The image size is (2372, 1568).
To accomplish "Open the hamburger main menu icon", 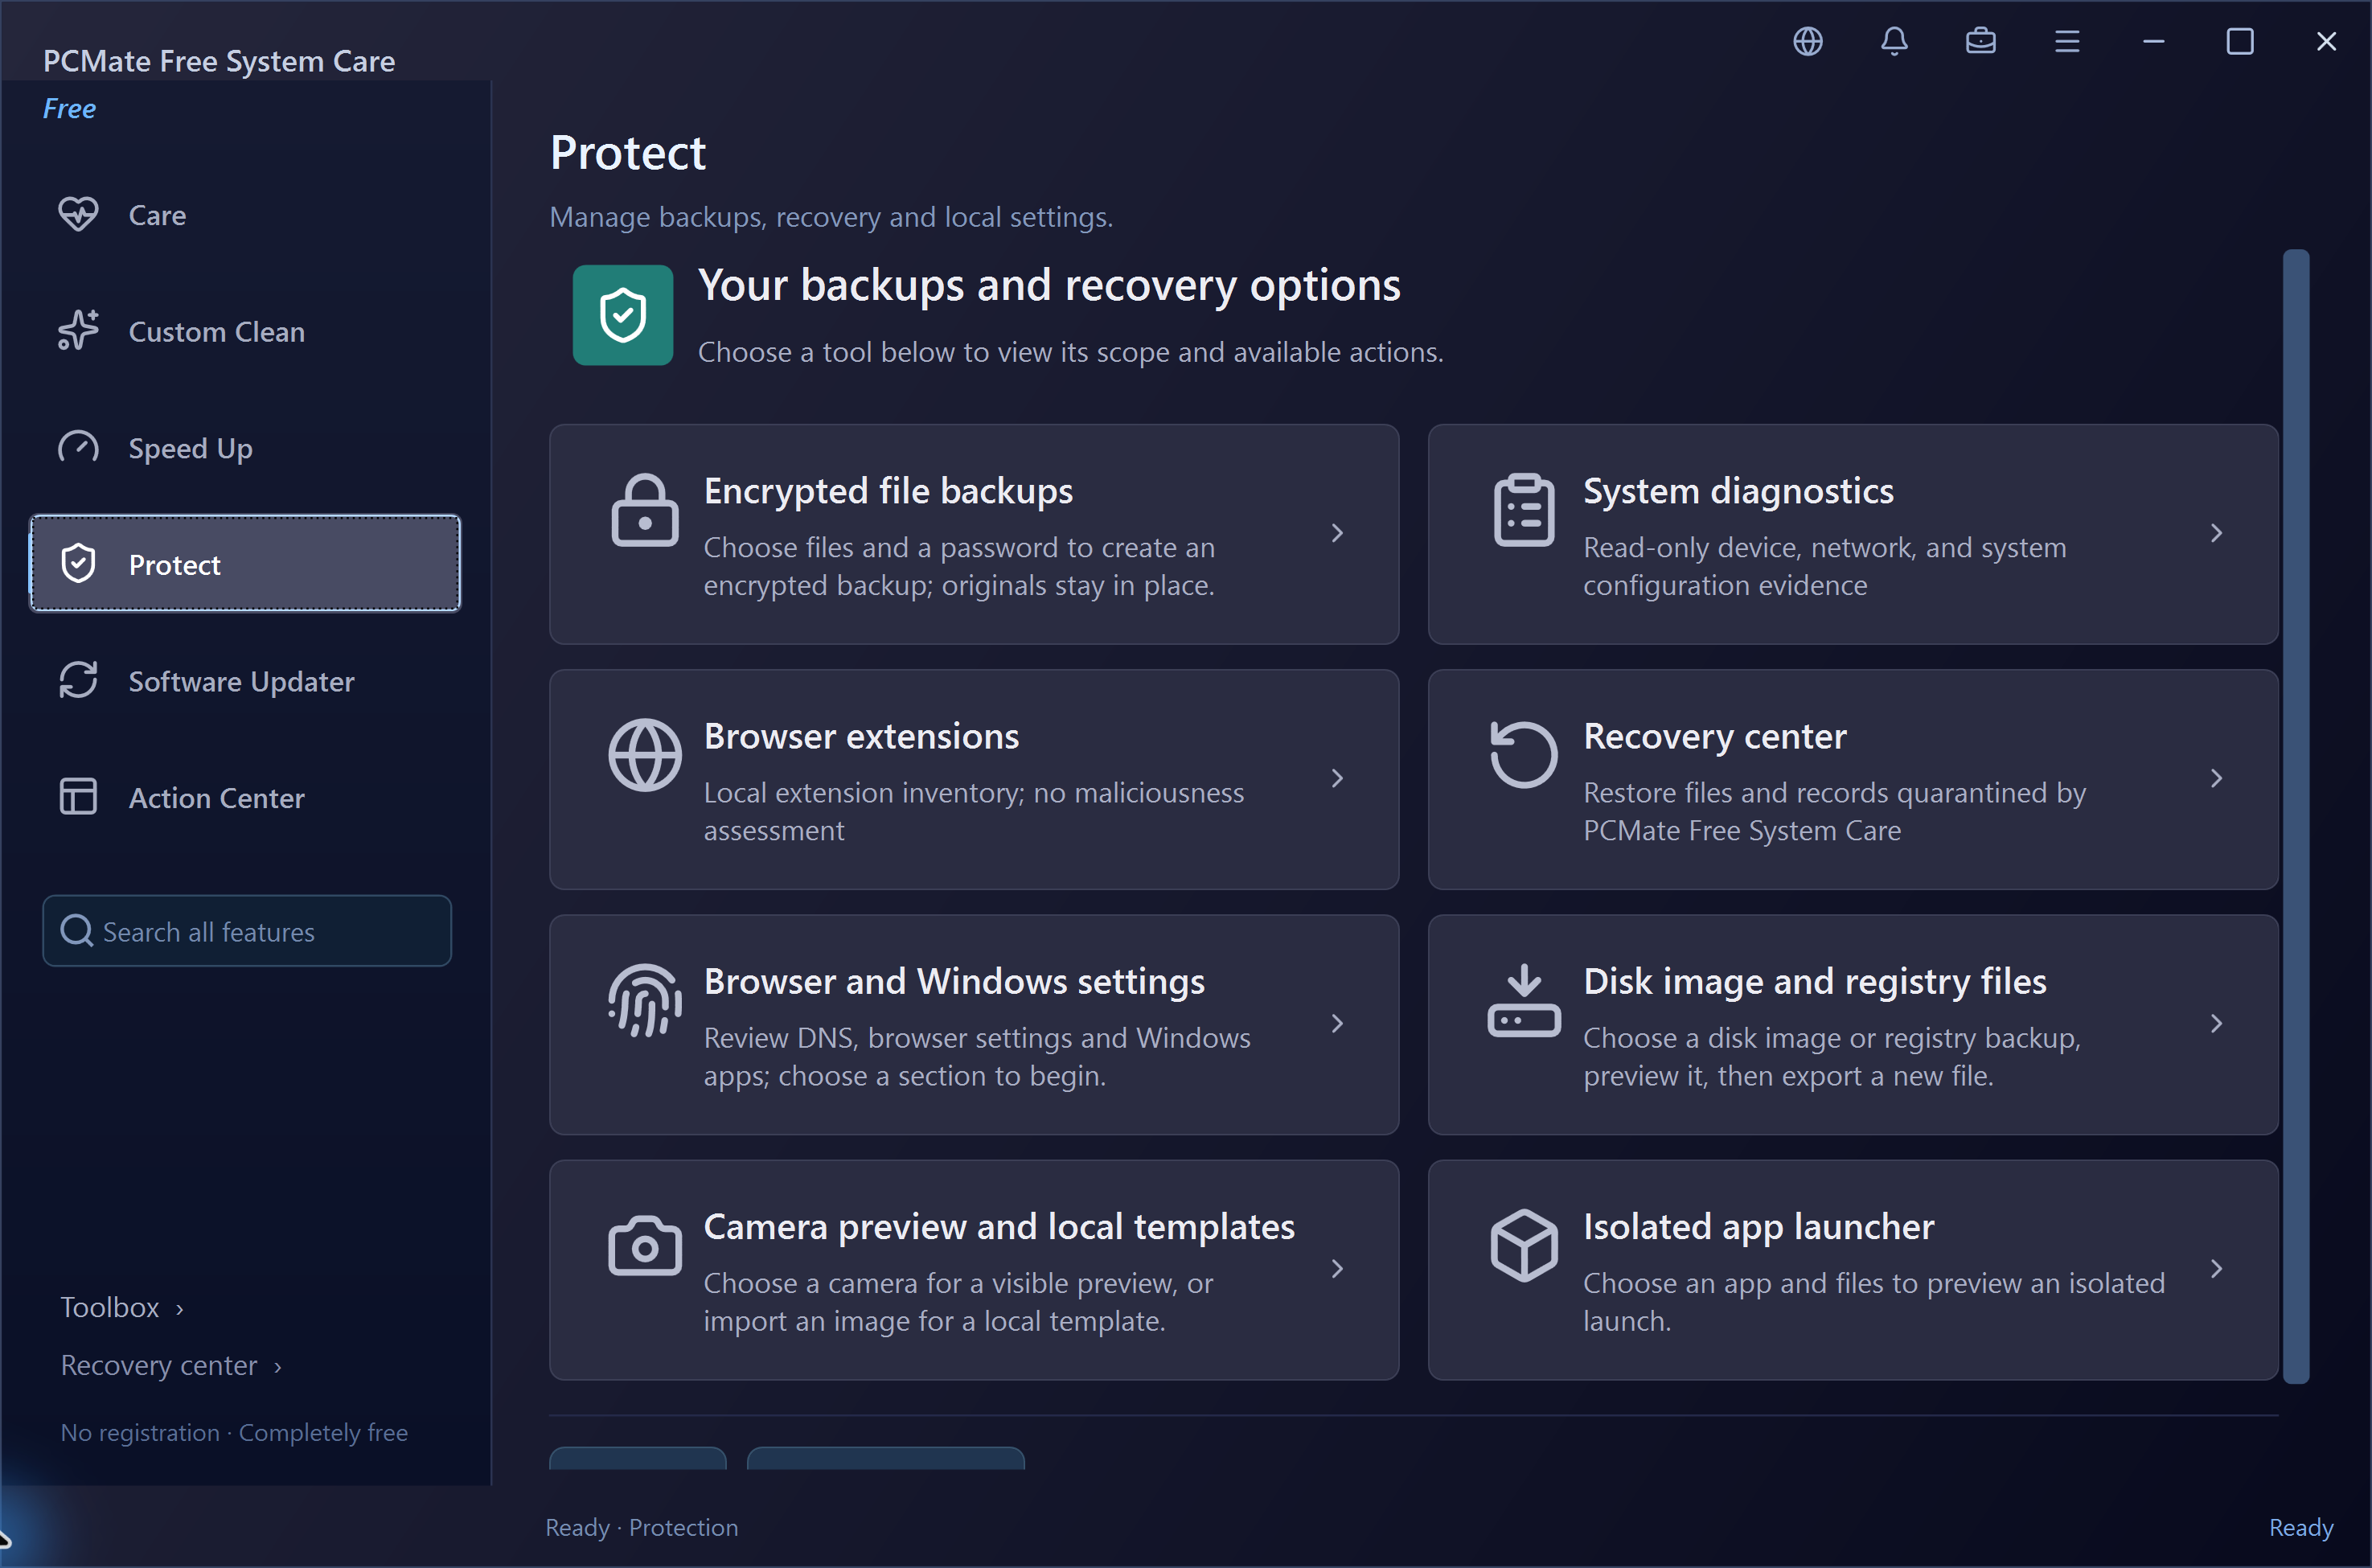I will 2067,41.
